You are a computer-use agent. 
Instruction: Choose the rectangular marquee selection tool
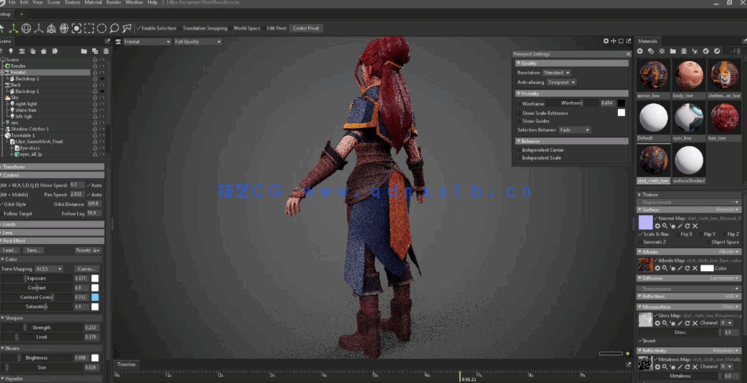coord(89,28)
